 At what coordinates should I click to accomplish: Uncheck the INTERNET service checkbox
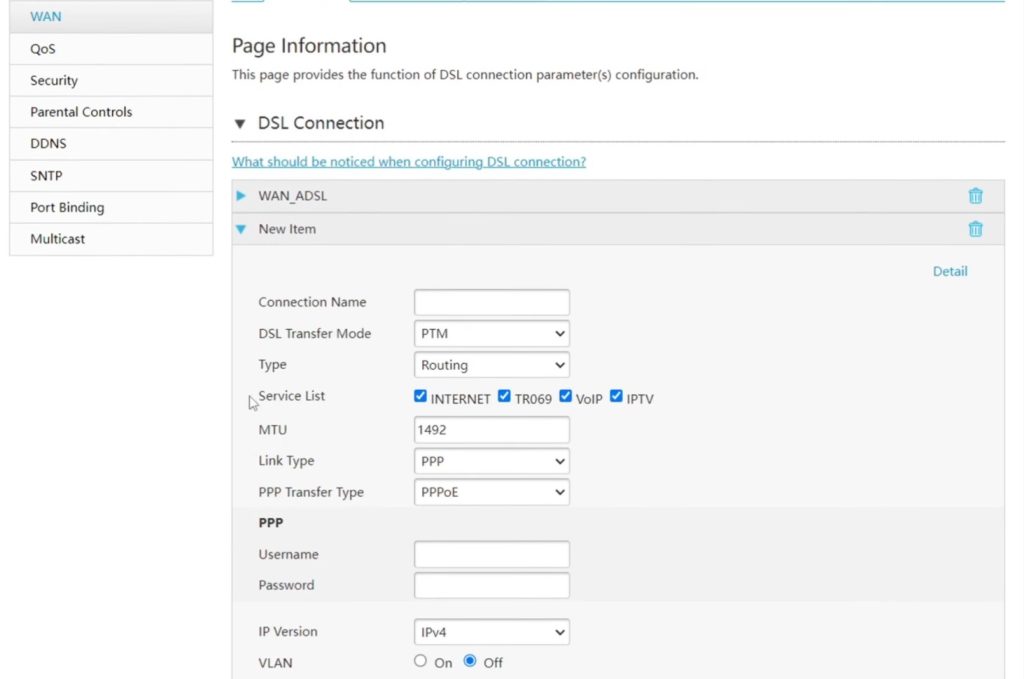pos(421,397)
